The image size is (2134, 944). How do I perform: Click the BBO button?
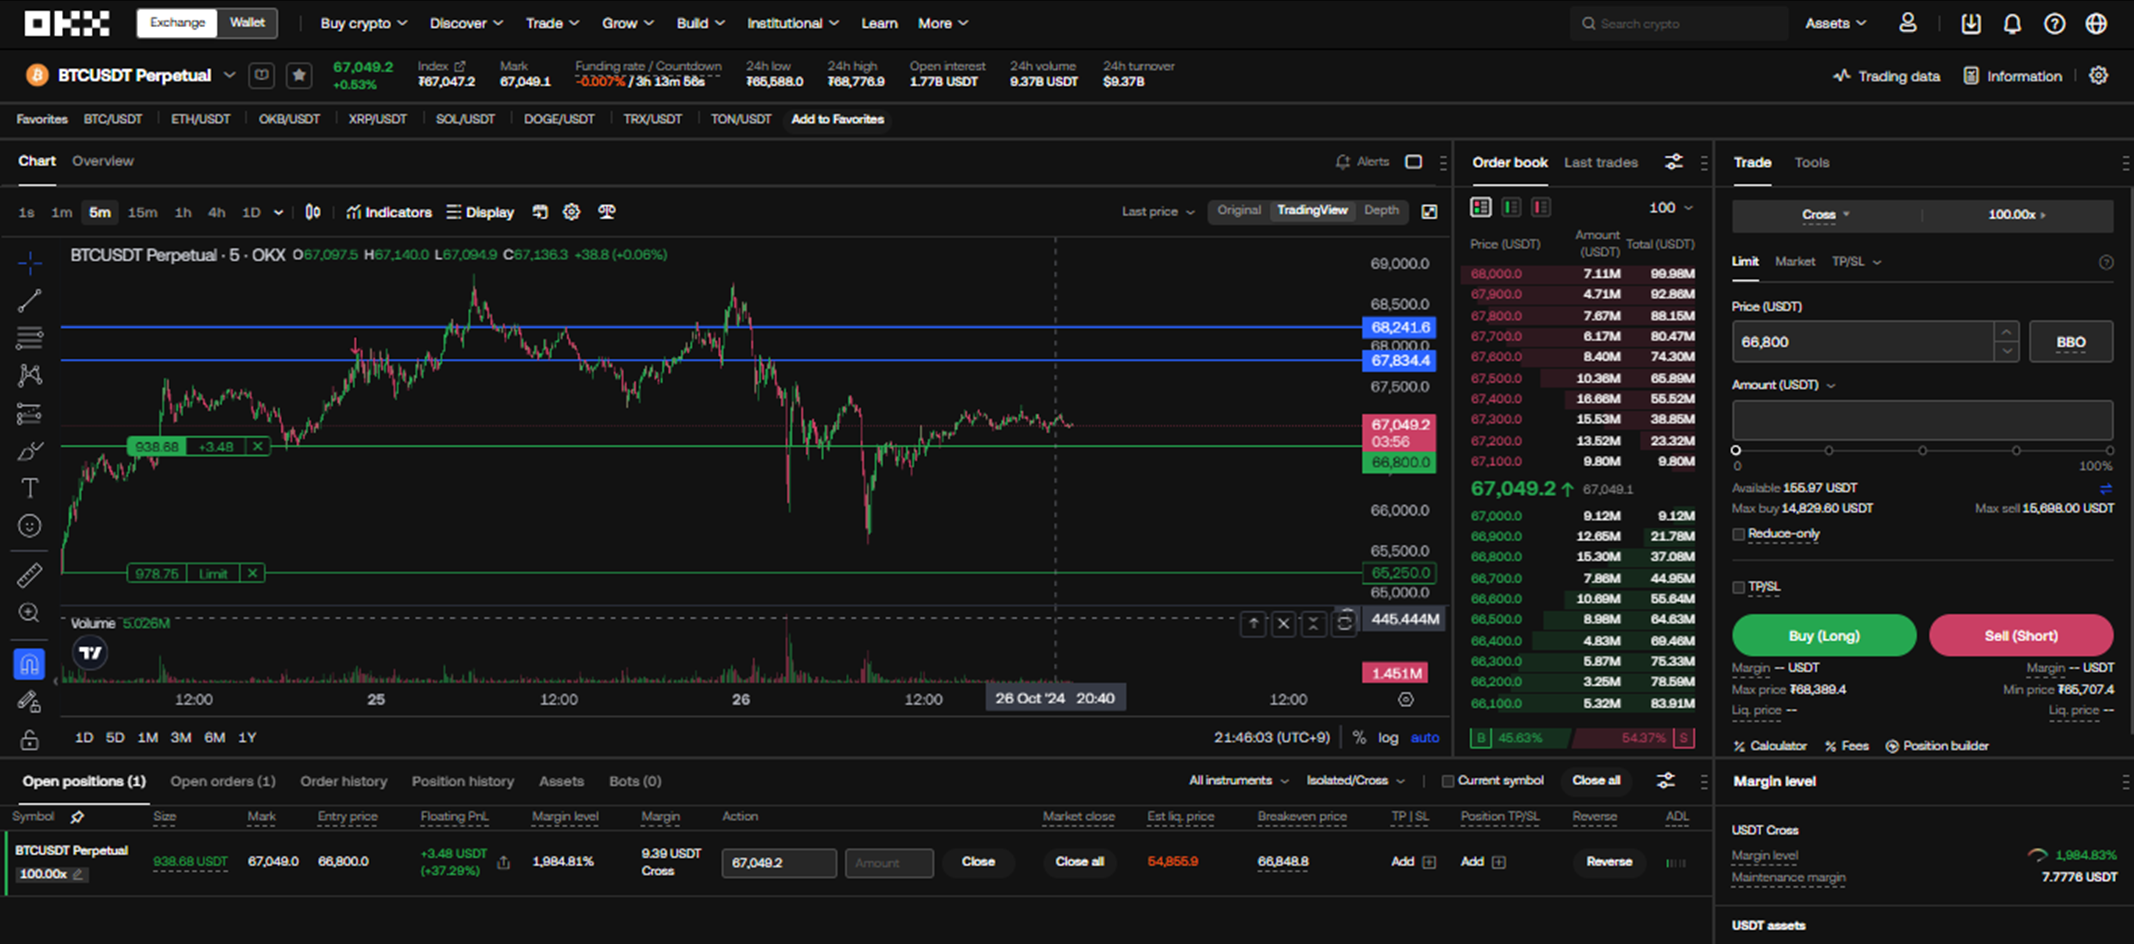point(2070,342)
